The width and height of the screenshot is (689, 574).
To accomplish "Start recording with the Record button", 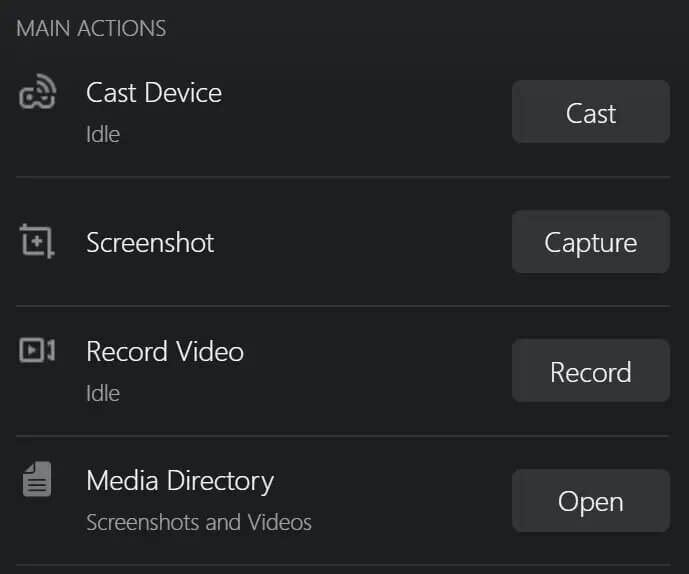I will coord(590,372).
